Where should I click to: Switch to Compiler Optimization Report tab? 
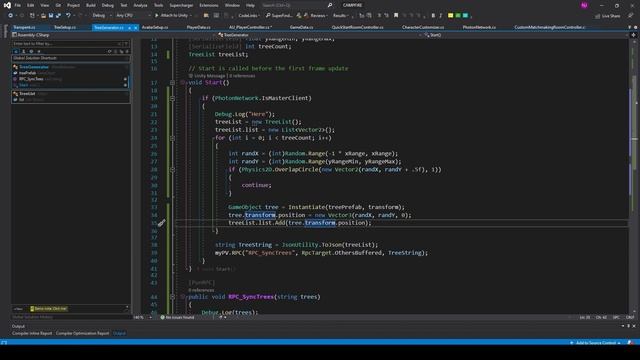coord(82,333)
